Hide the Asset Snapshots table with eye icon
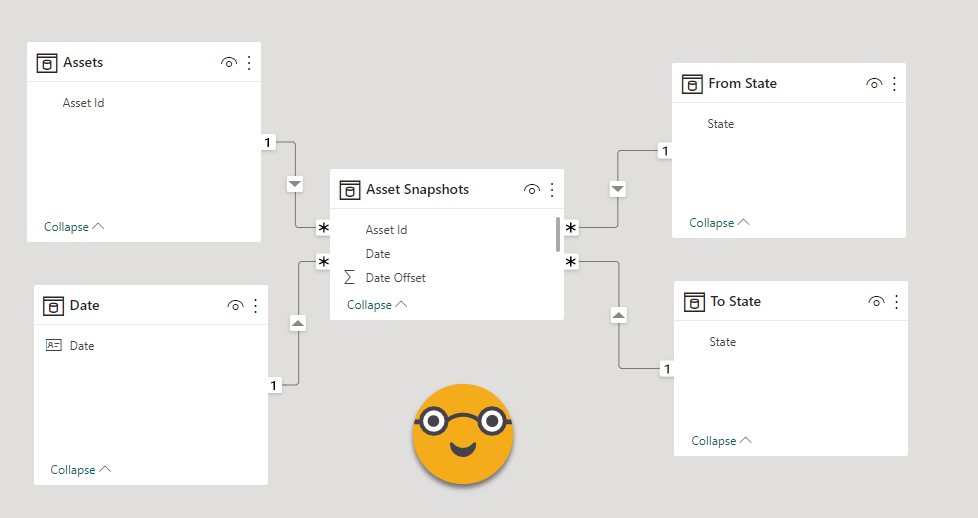 pyautogui.click(x=532, y=190)
